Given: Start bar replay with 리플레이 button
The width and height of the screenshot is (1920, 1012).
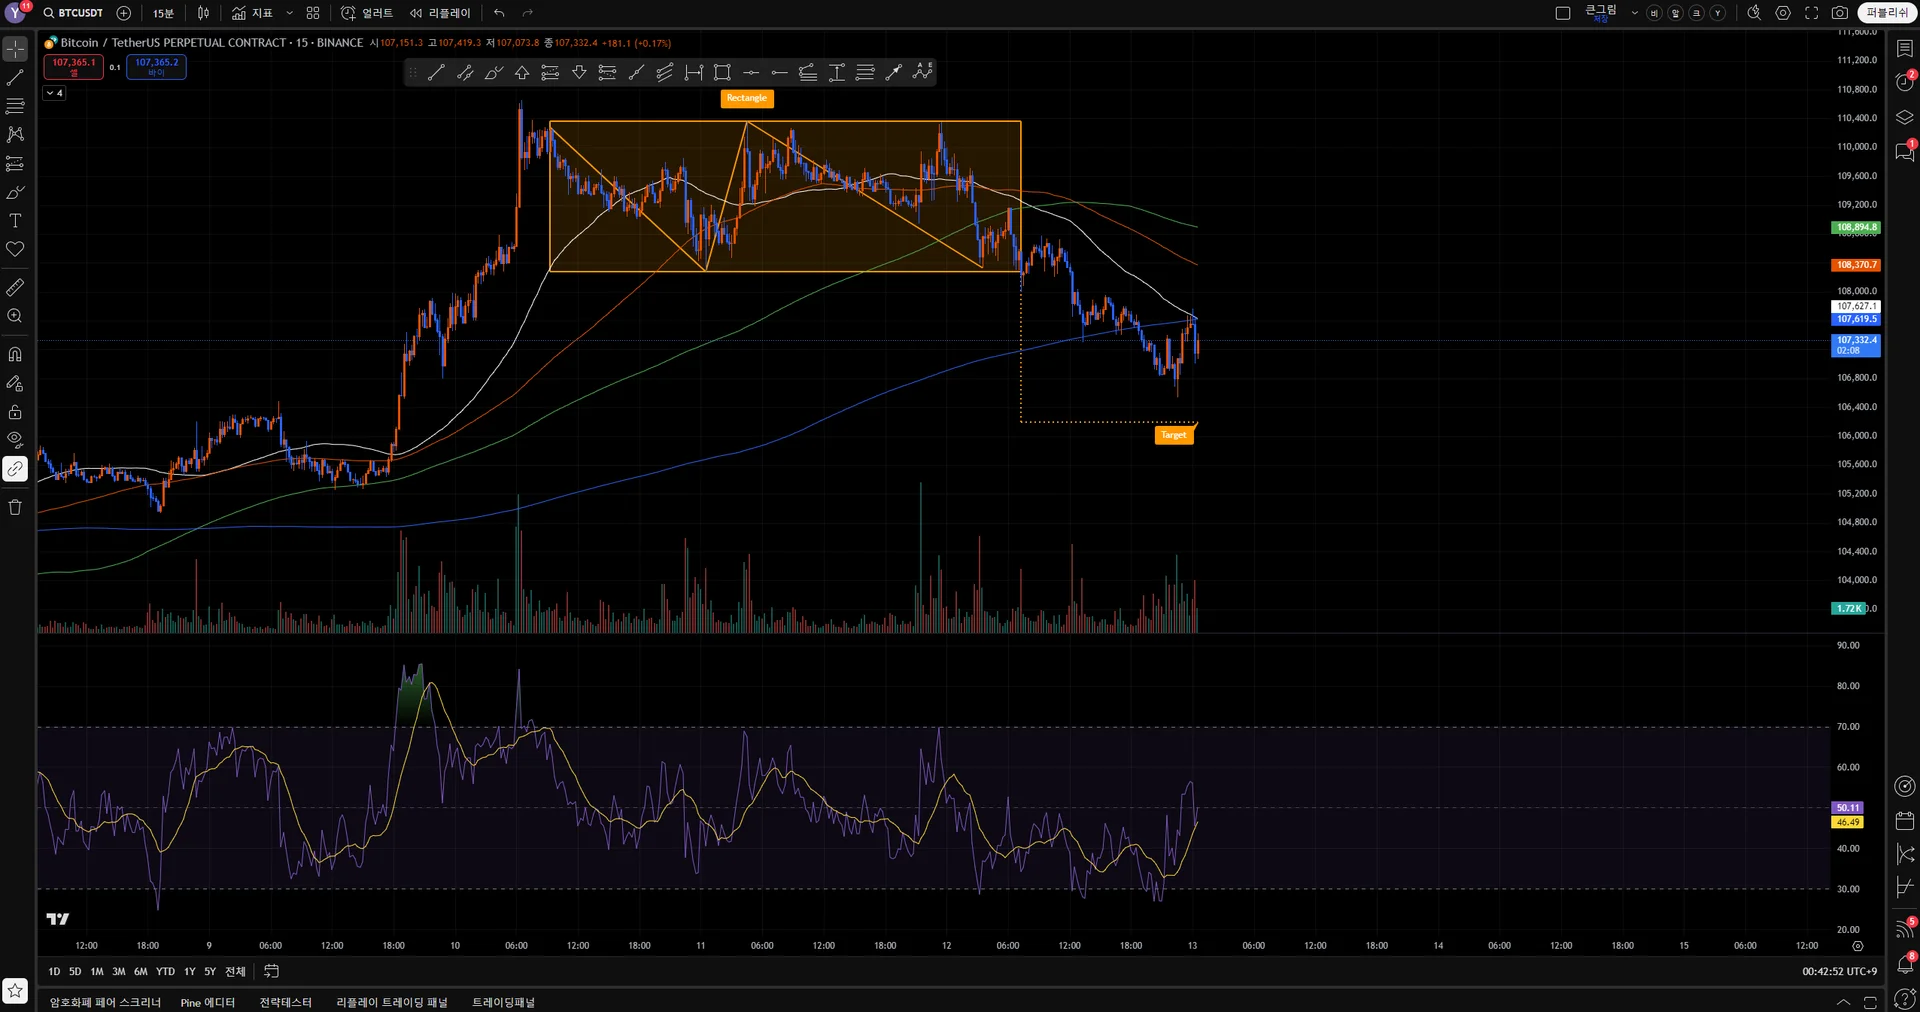Looking at the screenshot, I should point(440,13).
